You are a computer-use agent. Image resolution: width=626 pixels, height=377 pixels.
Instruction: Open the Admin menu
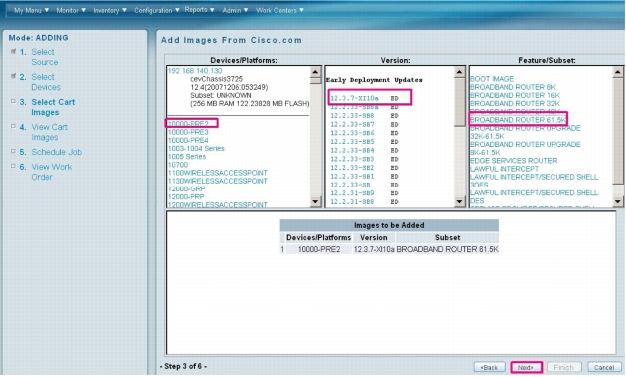coord(235,10)
